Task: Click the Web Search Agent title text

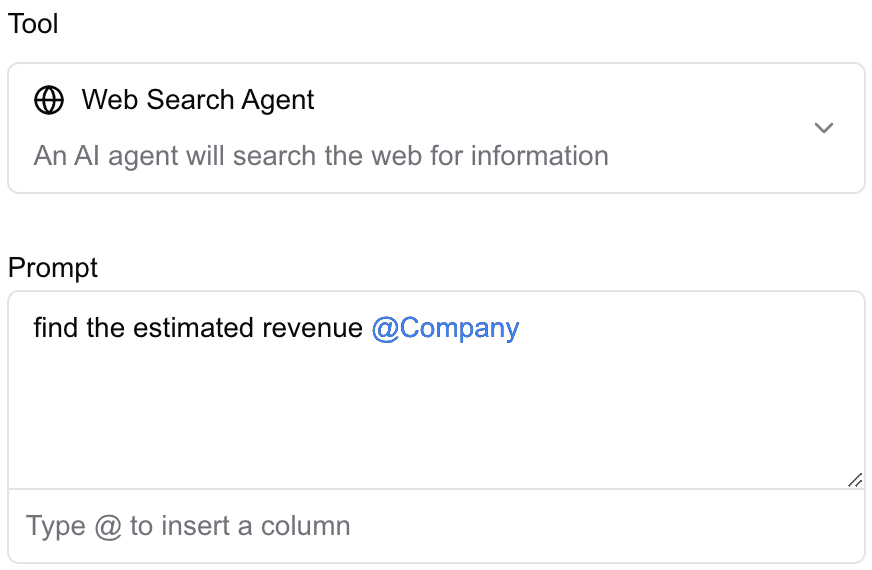Action: pyautogui.click(x=198, y=100)
